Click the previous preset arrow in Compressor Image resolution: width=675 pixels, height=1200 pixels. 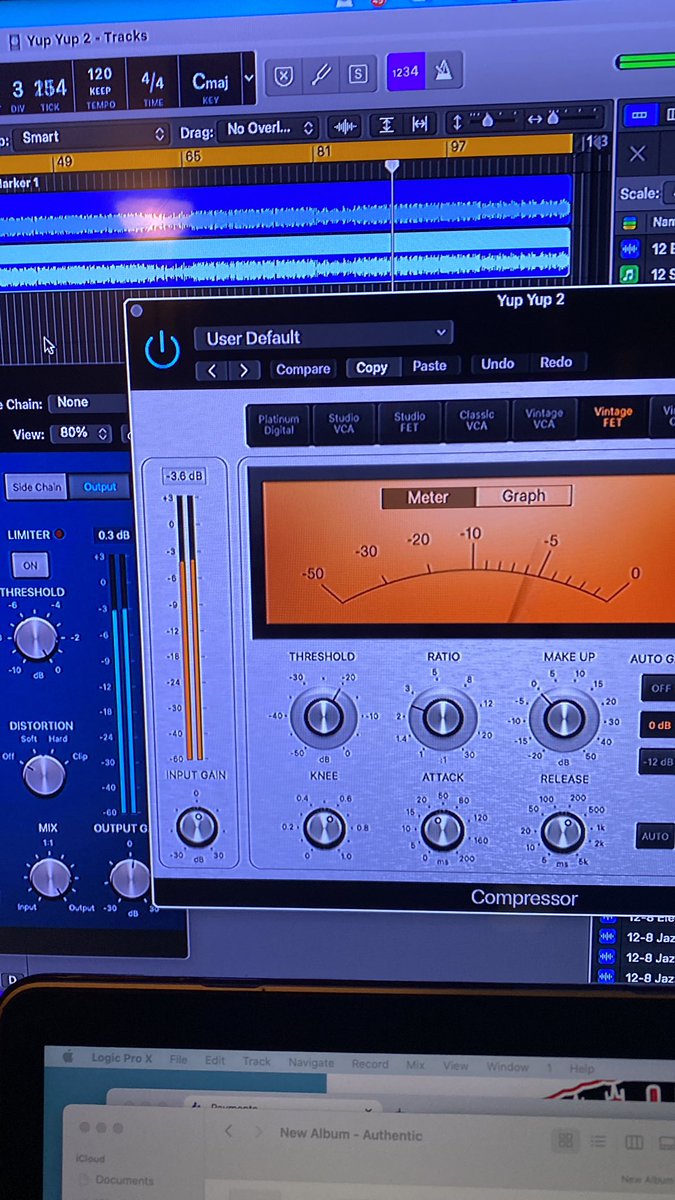tap(212, 370)
